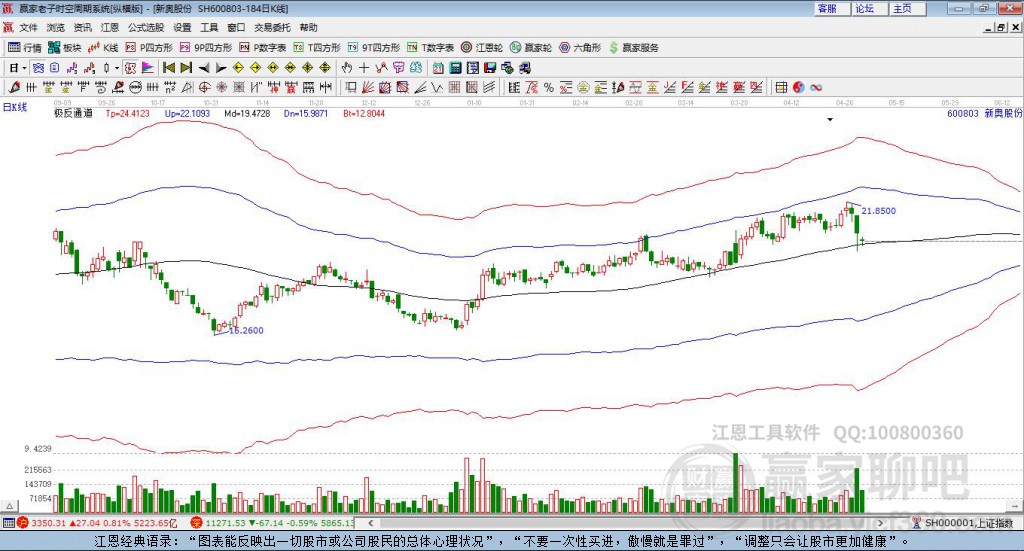
Task: Open the 9P四方形 tool
Action: click(x=206, y=48)
